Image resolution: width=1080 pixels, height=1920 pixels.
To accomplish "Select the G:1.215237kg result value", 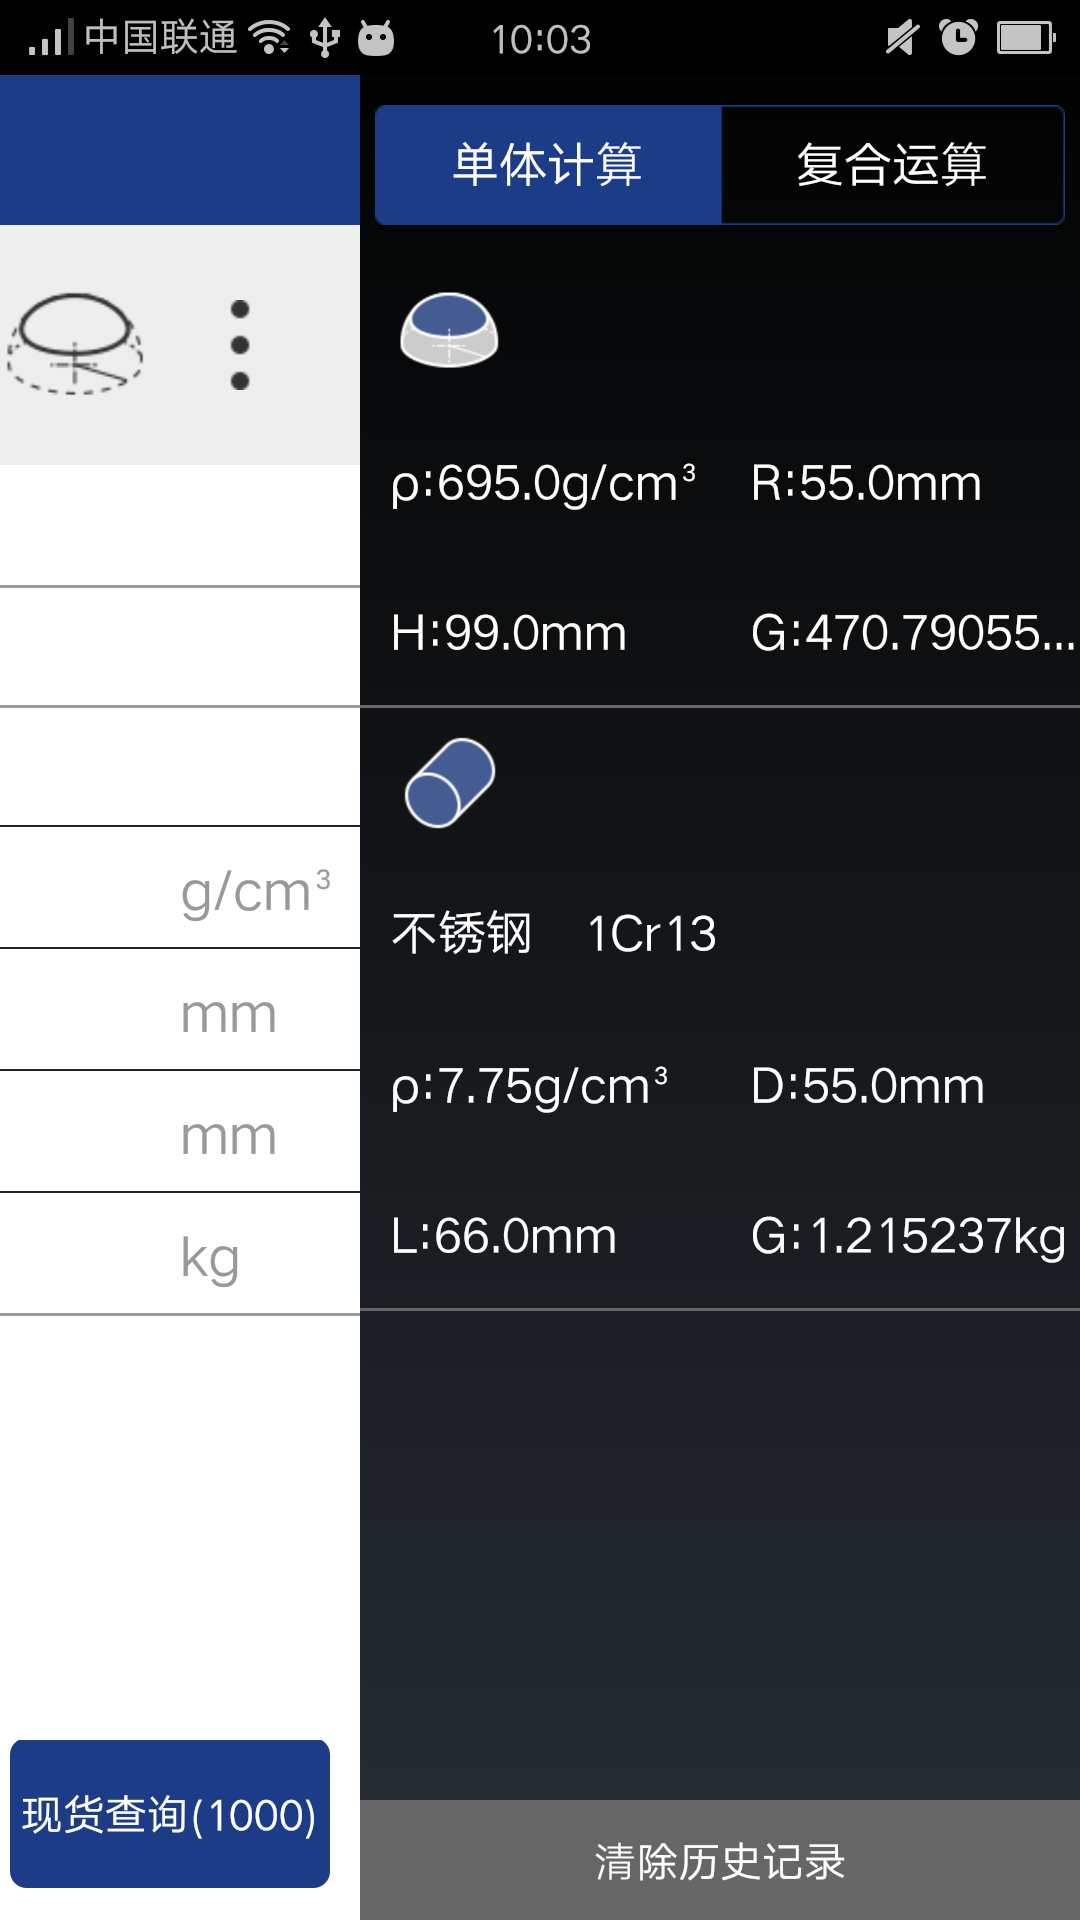I will pyautogui.click(x=908, y=1236).
